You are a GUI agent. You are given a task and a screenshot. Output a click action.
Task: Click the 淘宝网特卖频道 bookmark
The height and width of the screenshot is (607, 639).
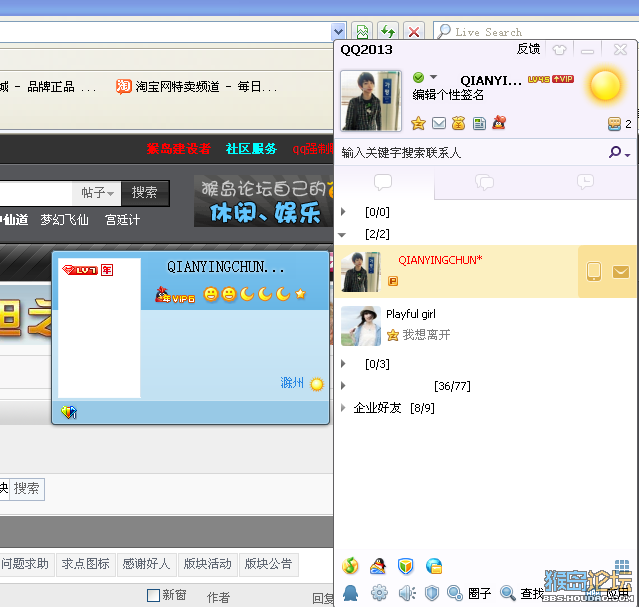point(197,86)
